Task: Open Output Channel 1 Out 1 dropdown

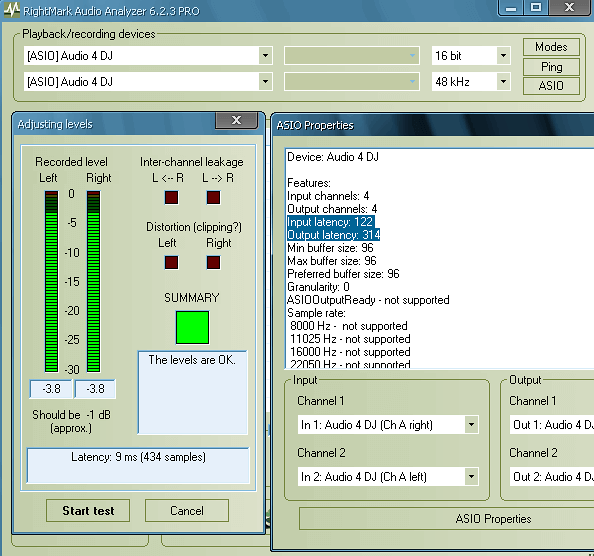Action: click(x=552, y=425)
